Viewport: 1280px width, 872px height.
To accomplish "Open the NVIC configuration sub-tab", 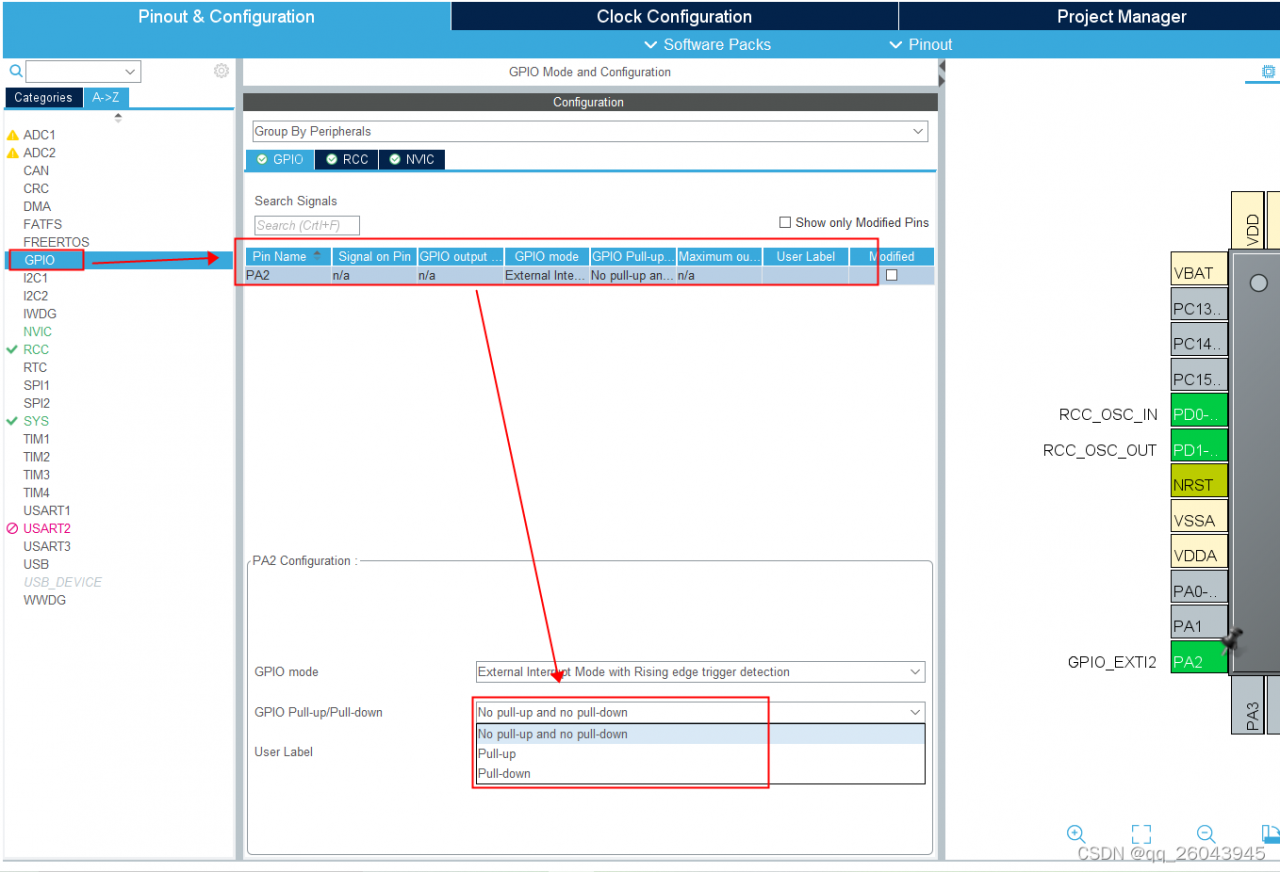I will tap(412, 159).
